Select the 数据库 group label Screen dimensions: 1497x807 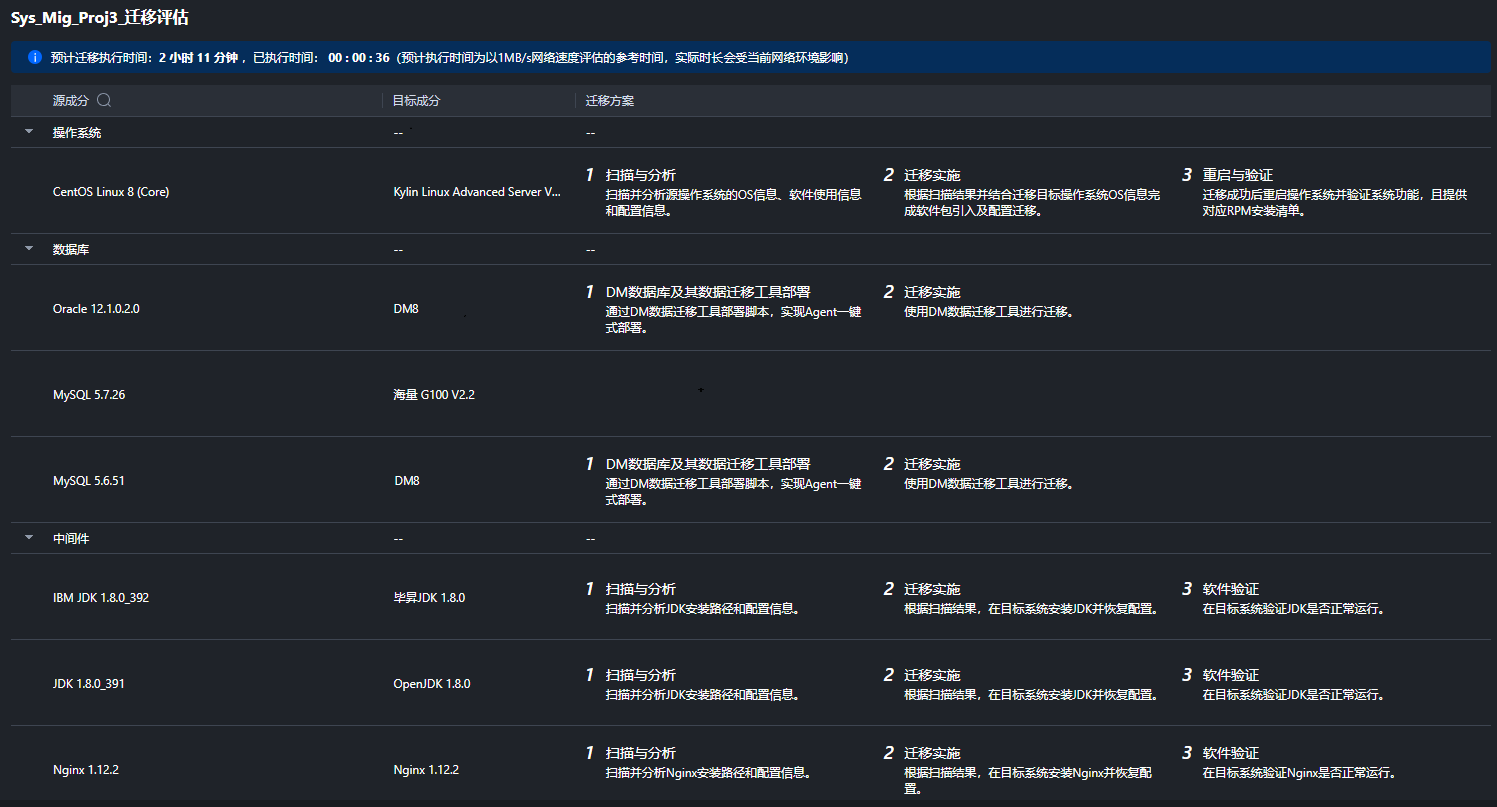(71, 250)
